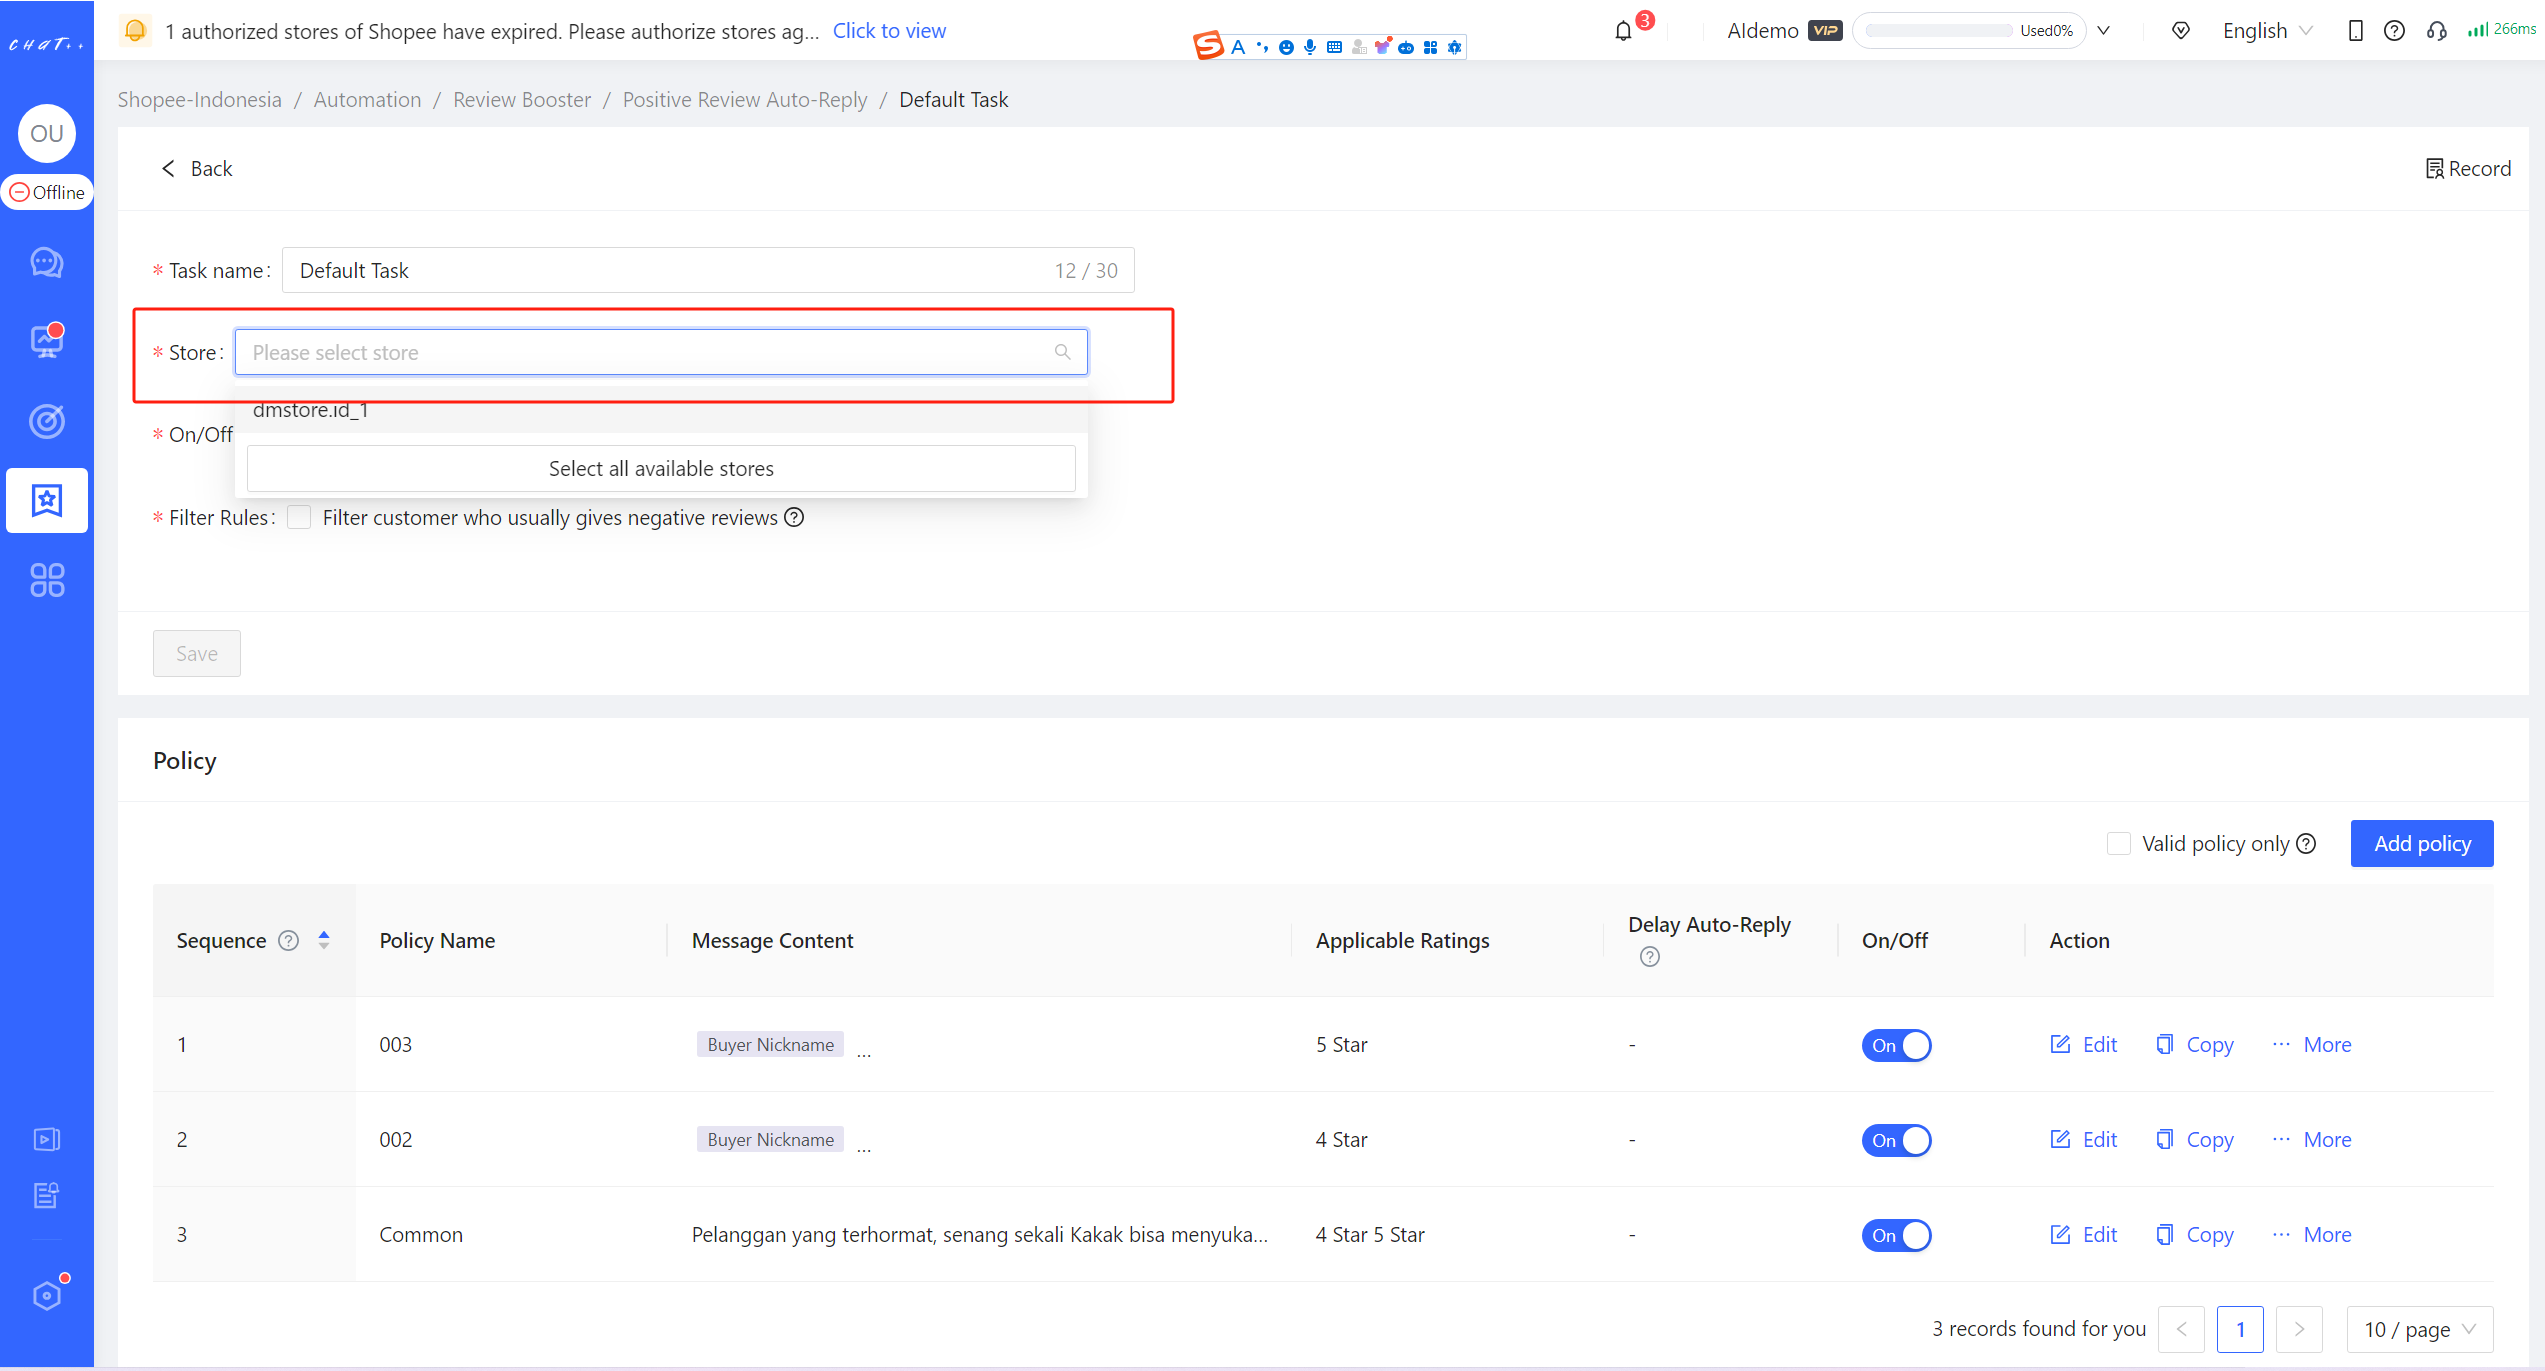2545x1371 pixels.
Task: Go to Review Booster breadcrumb
Action: (x=522, y=99)
